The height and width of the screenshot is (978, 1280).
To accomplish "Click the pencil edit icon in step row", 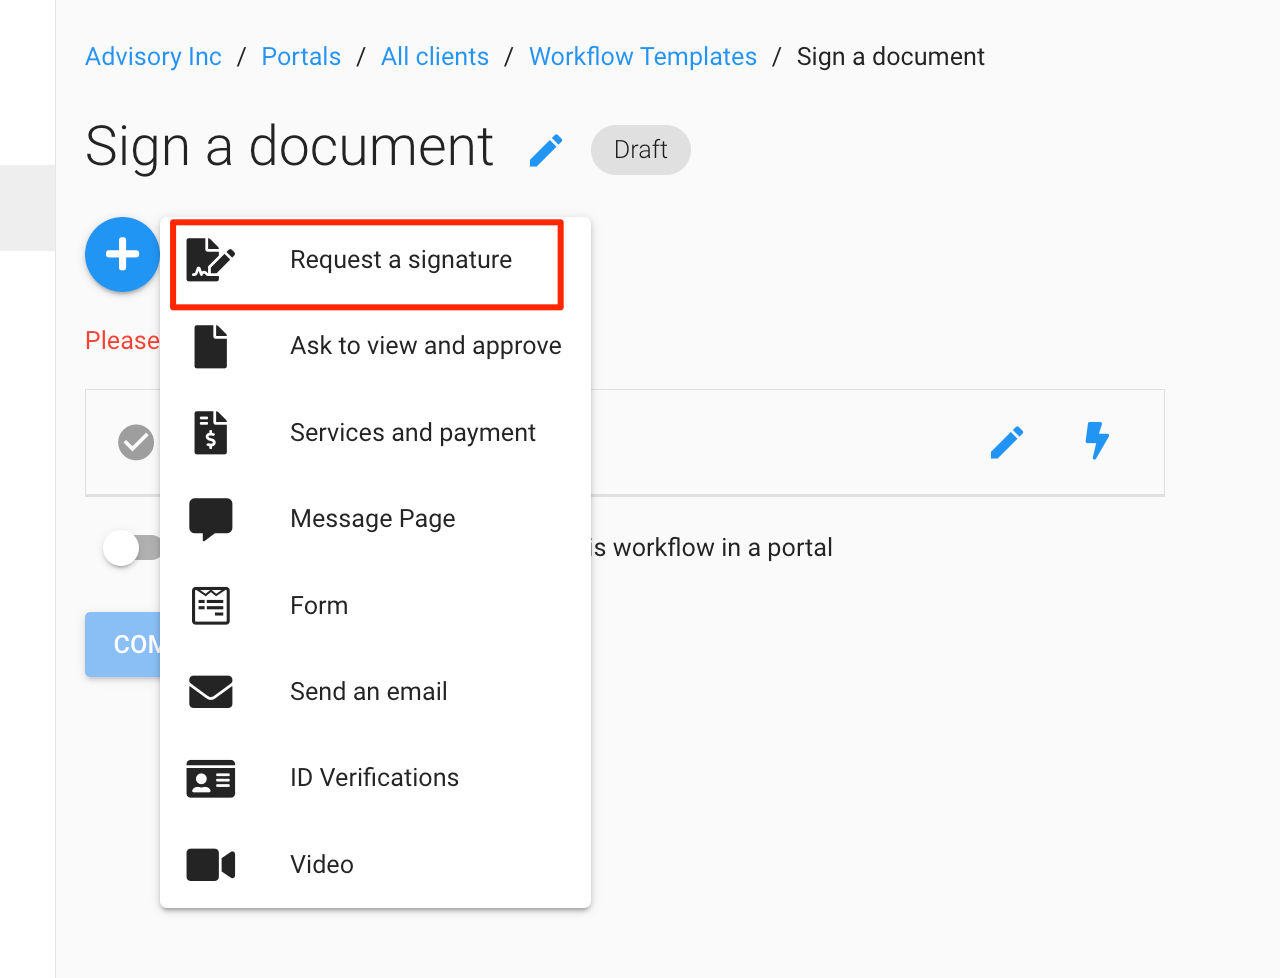I will 1006,441.
